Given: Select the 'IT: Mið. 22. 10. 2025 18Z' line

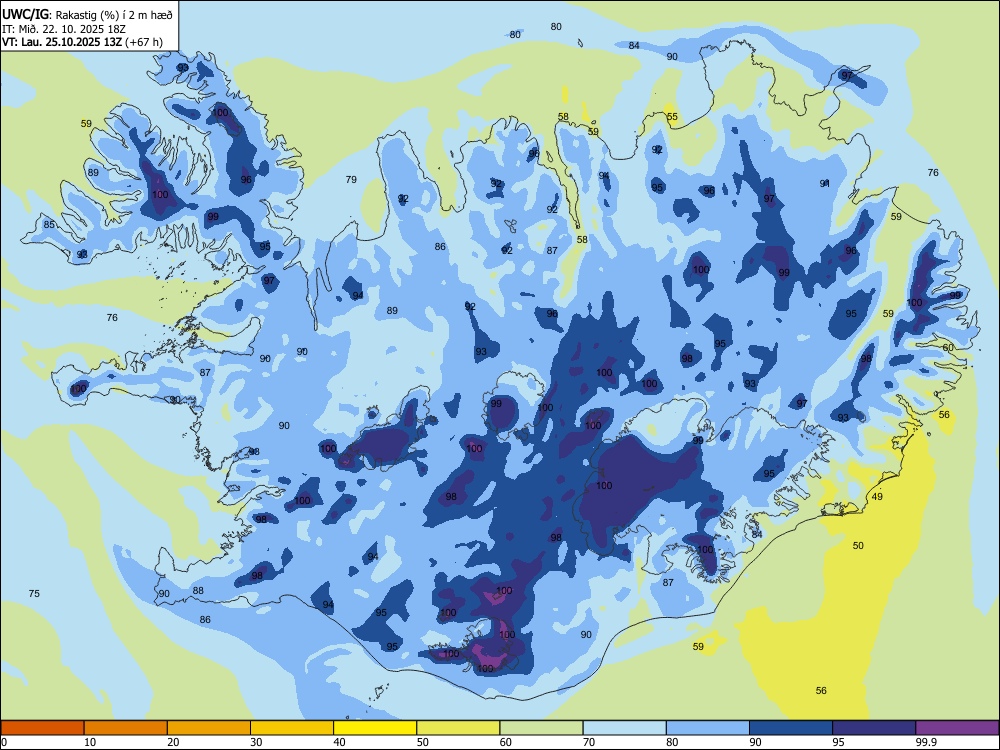Looking at the screenshot, I should coord(64,29).
